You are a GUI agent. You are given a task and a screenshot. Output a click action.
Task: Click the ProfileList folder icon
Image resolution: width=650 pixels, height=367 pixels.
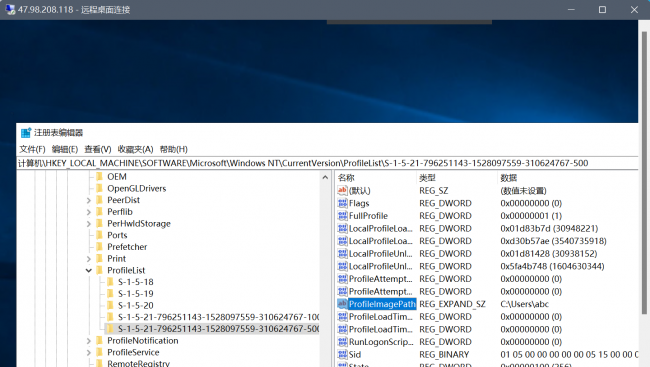[x=99, y=270]
